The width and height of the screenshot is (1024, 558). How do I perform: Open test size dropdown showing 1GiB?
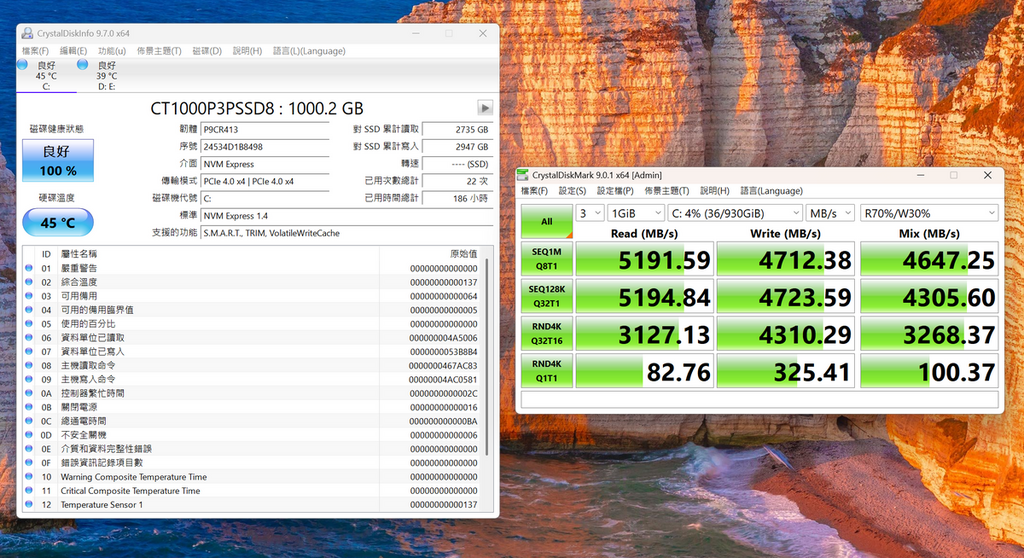pyautogui.click(x=636, y=213)
